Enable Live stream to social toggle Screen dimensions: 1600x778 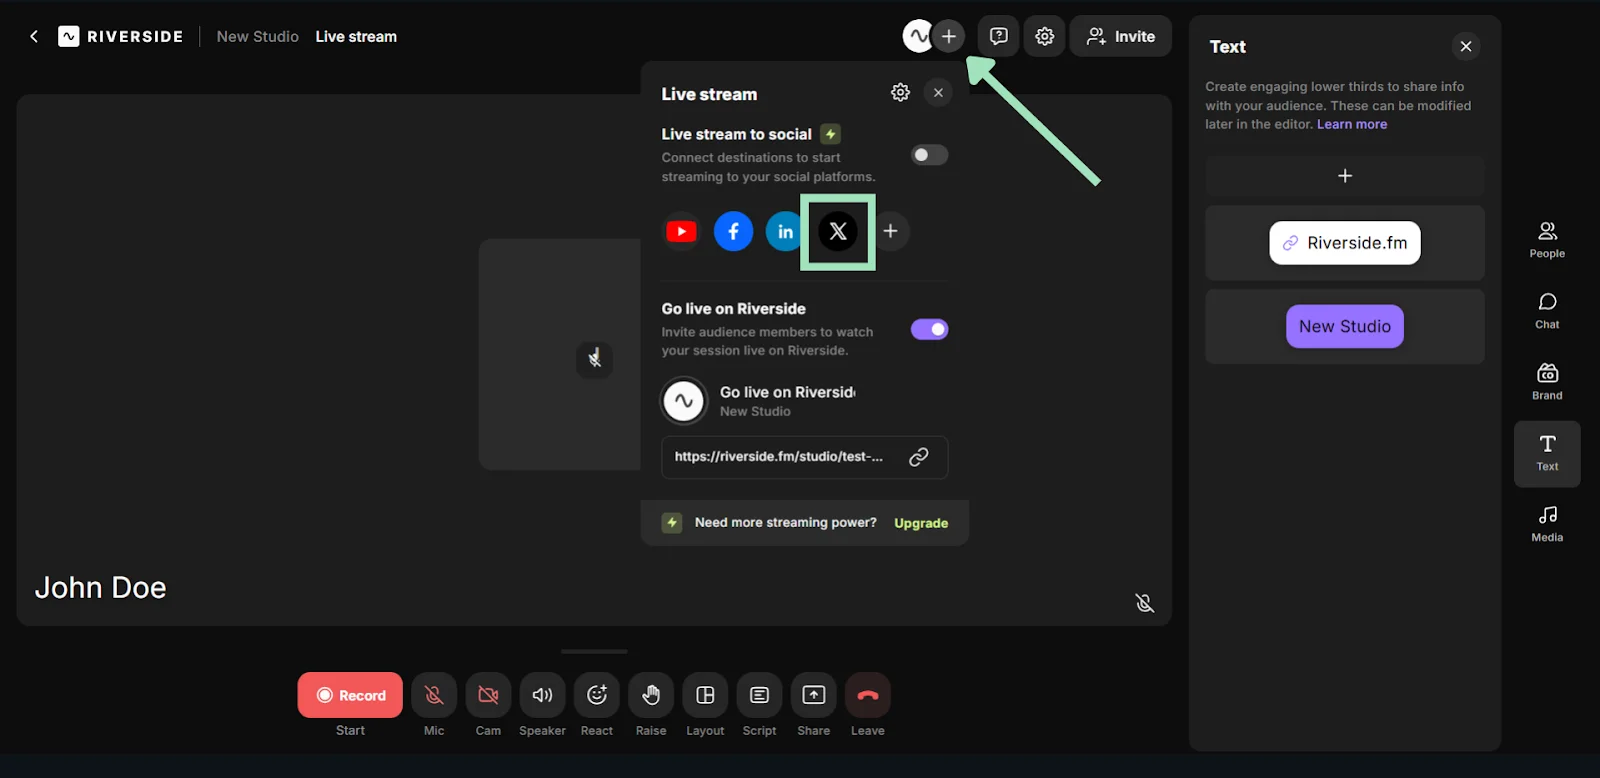click(x=929, y=155)
